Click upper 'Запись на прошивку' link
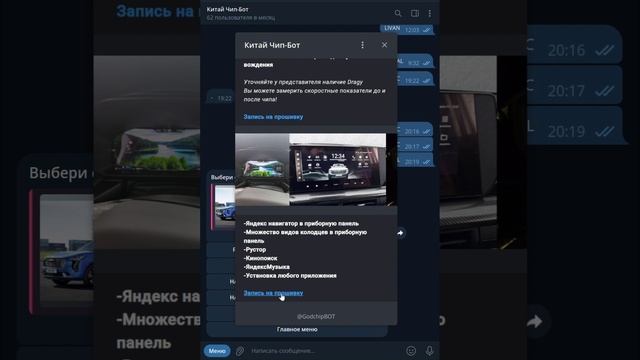The height and width of the screenshot is (360, 640). point(273,117)
